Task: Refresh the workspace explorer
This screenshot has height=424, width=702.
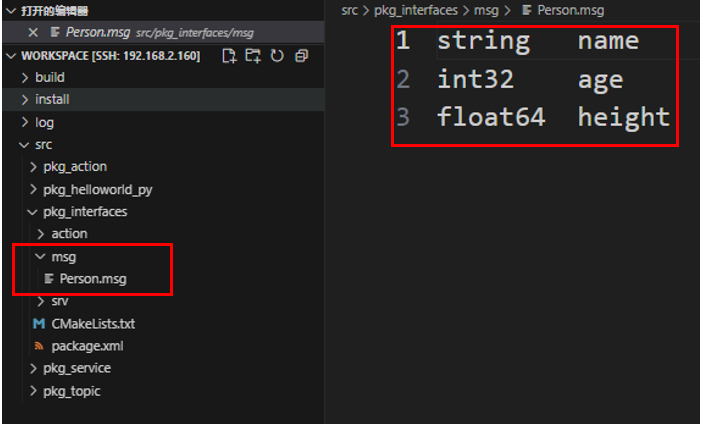Action: coord(277,55)
